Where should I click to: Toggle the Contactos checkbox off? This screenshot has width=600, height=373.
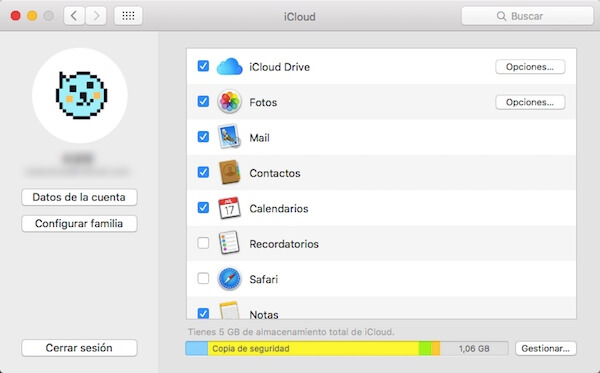tap(203, 172)
